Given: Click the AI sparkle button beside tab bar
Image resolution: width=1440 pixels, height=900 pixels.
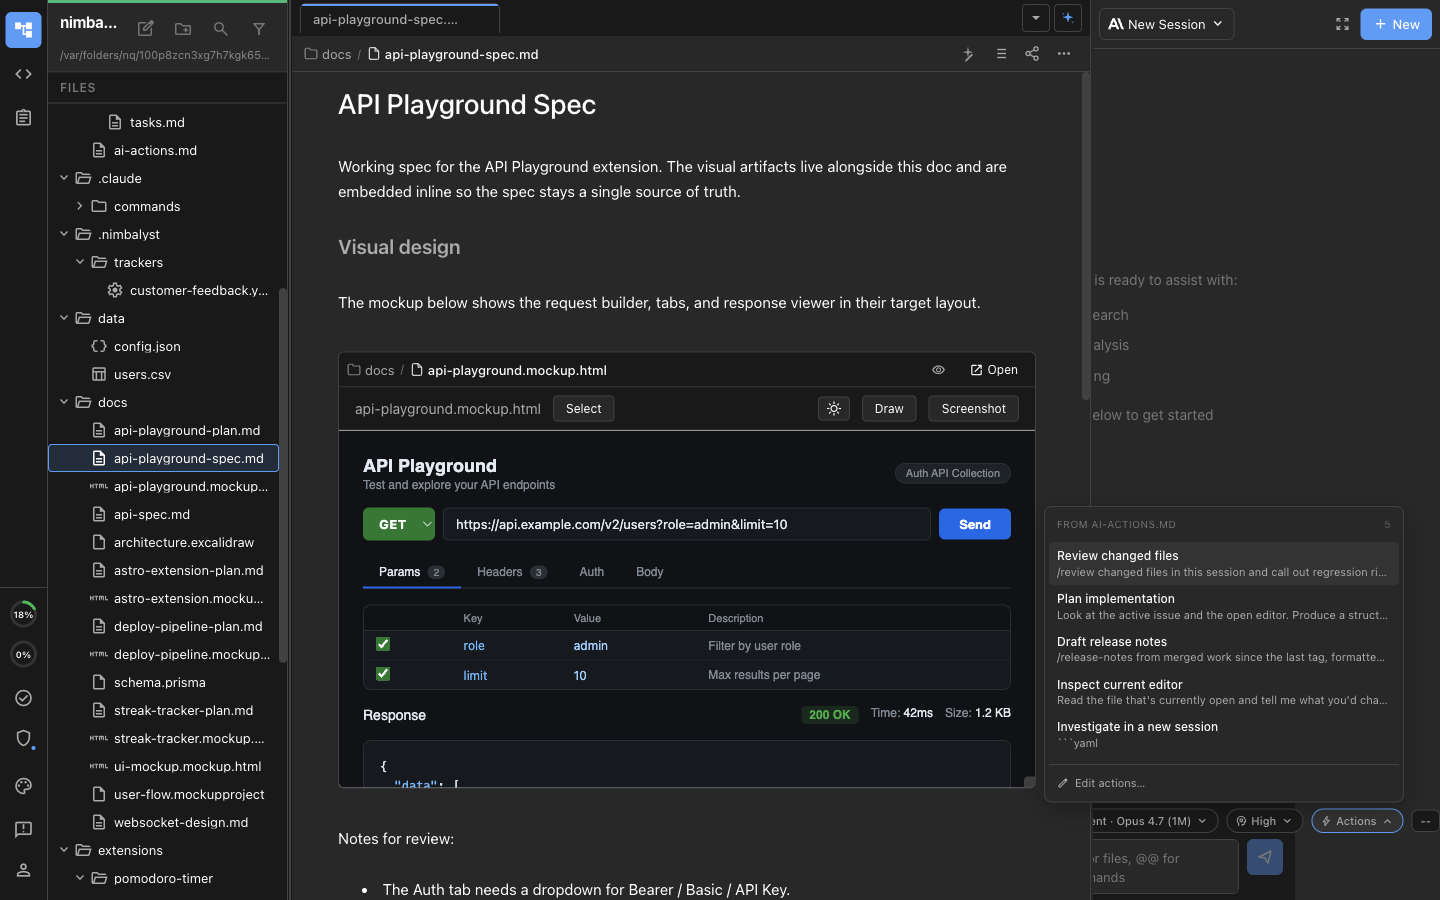Looking at the screenshot, I should pyautogui.click(x=1068, y=18).
